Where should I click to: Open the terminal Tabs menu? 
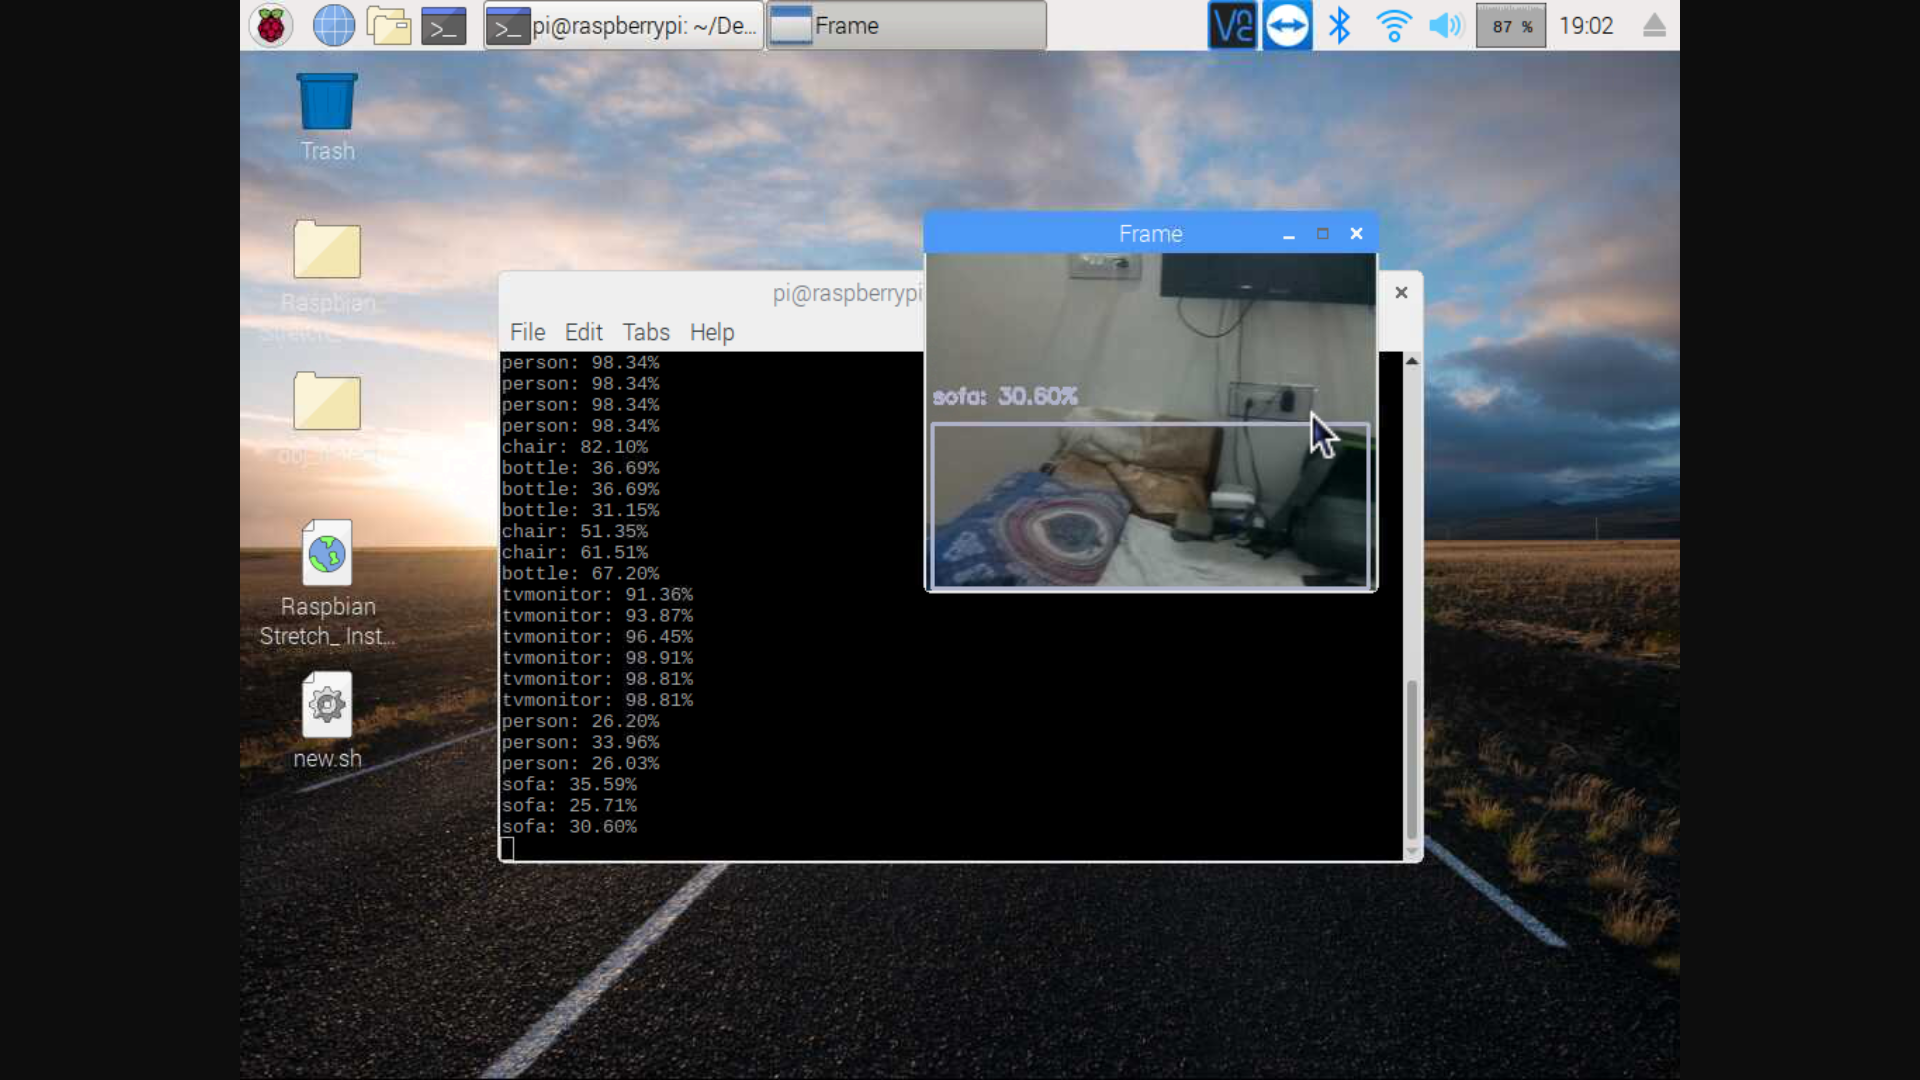(645, 332)
